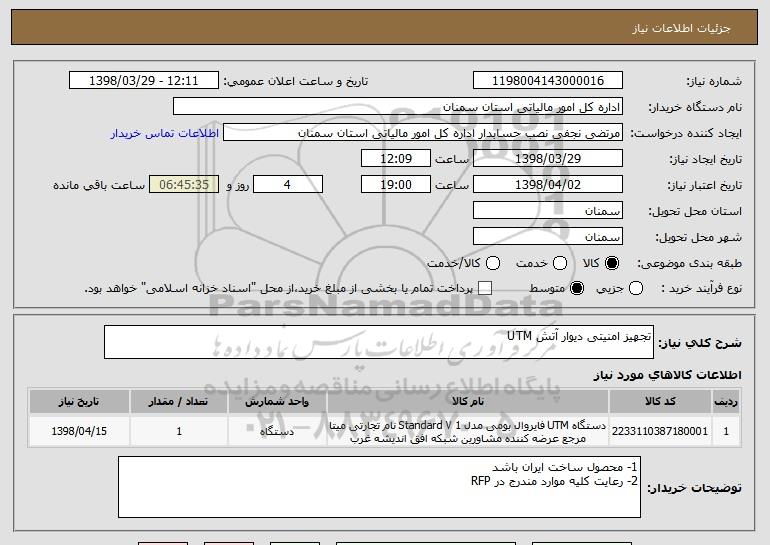Click the validity date field 1398/04/02
Screen dimensions: 770x545
pyautogui.click(x=548, y=185)
